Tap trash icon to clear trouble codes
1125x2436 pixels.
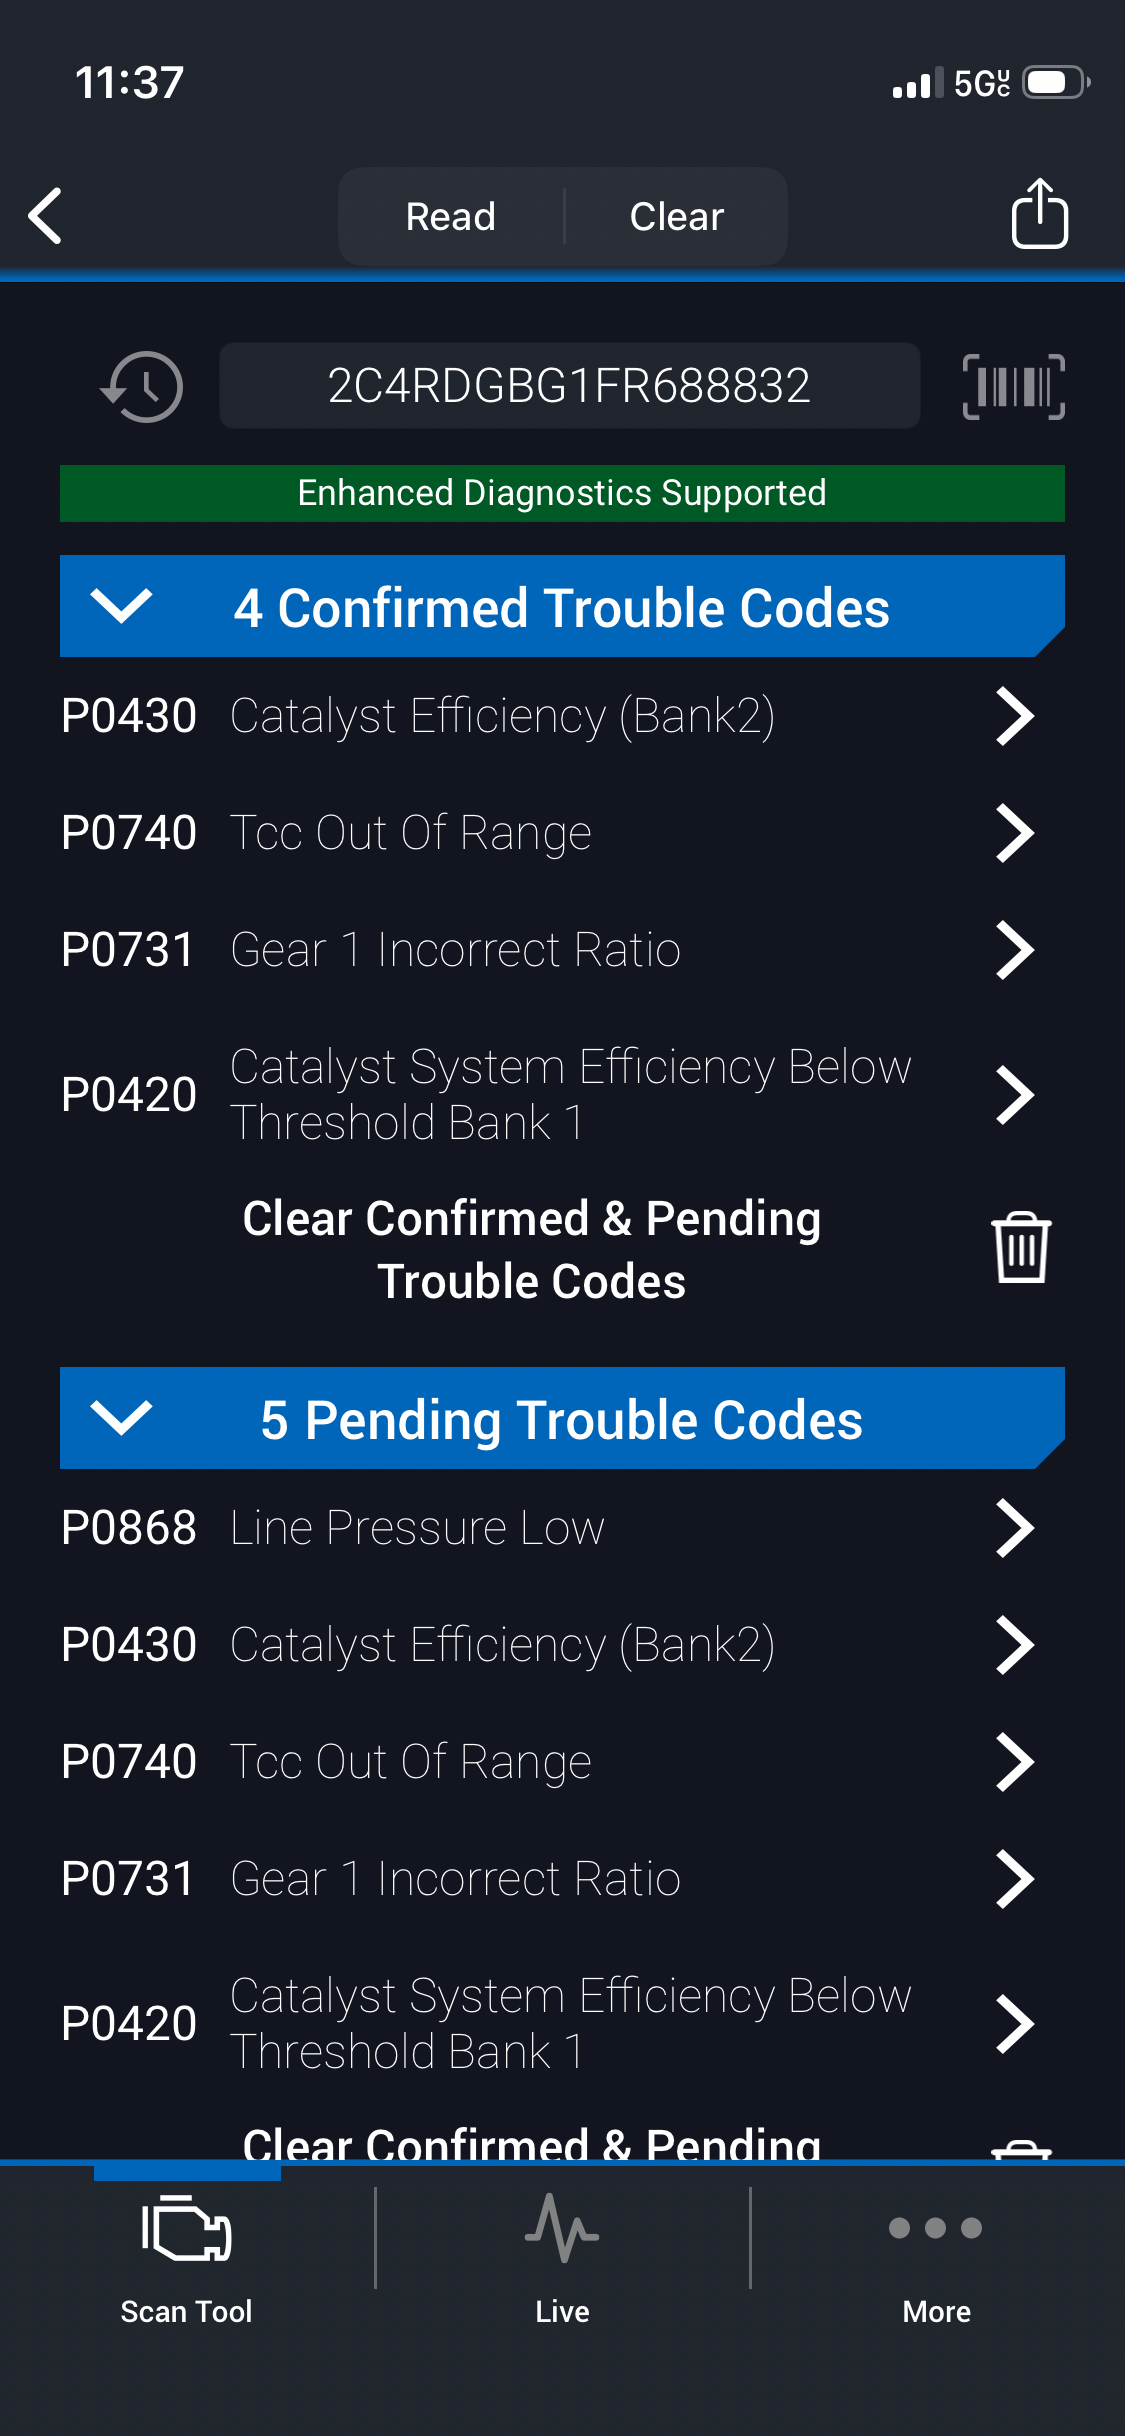click(1020, 1247)
